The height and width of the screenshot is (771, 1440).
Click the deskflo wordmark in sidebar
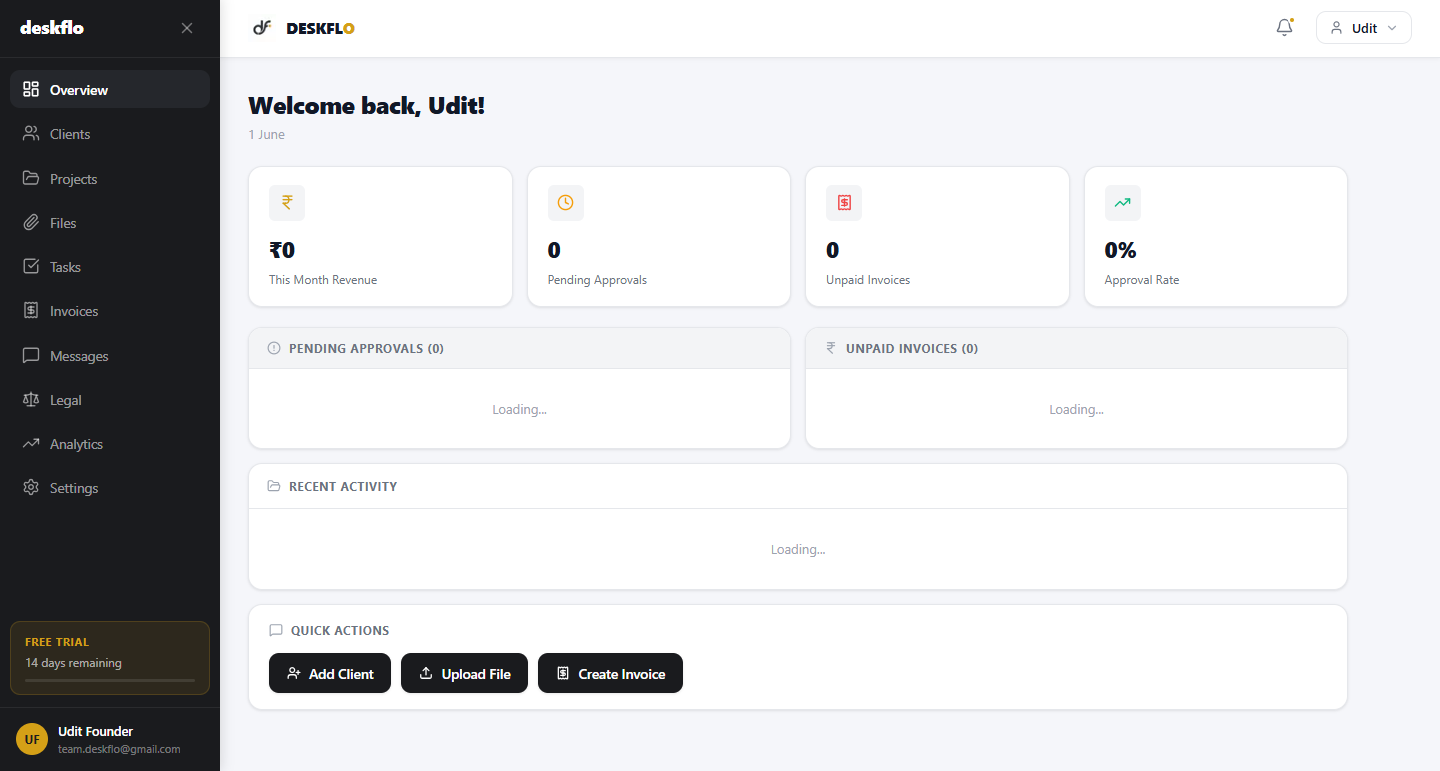coord(52,28)
